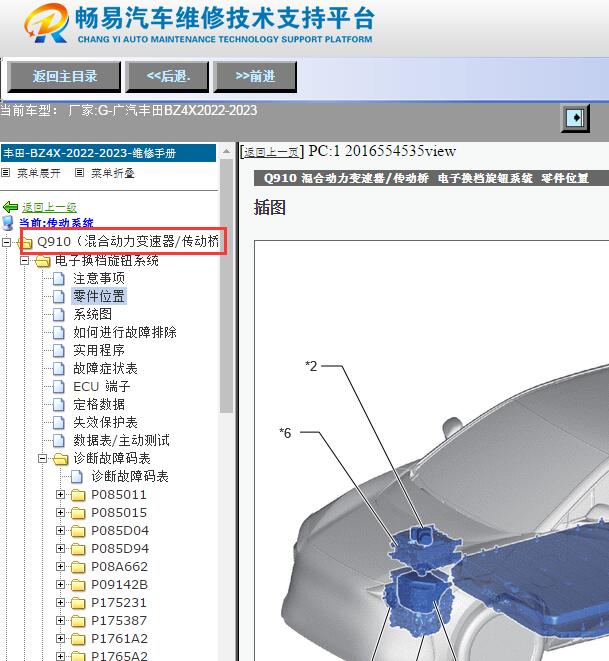Click the page icon for 数据表/主动测试

pyautogui.click(x=59, y=441)
